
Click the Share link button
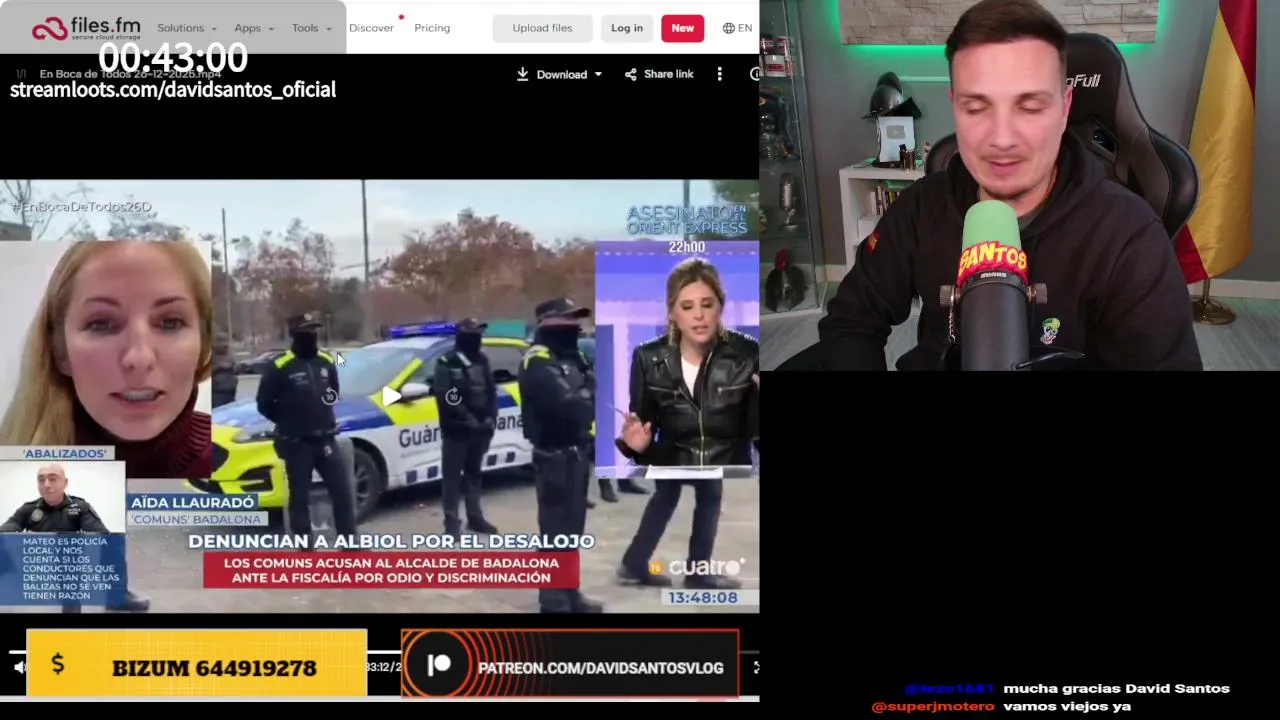coord(659,74)
